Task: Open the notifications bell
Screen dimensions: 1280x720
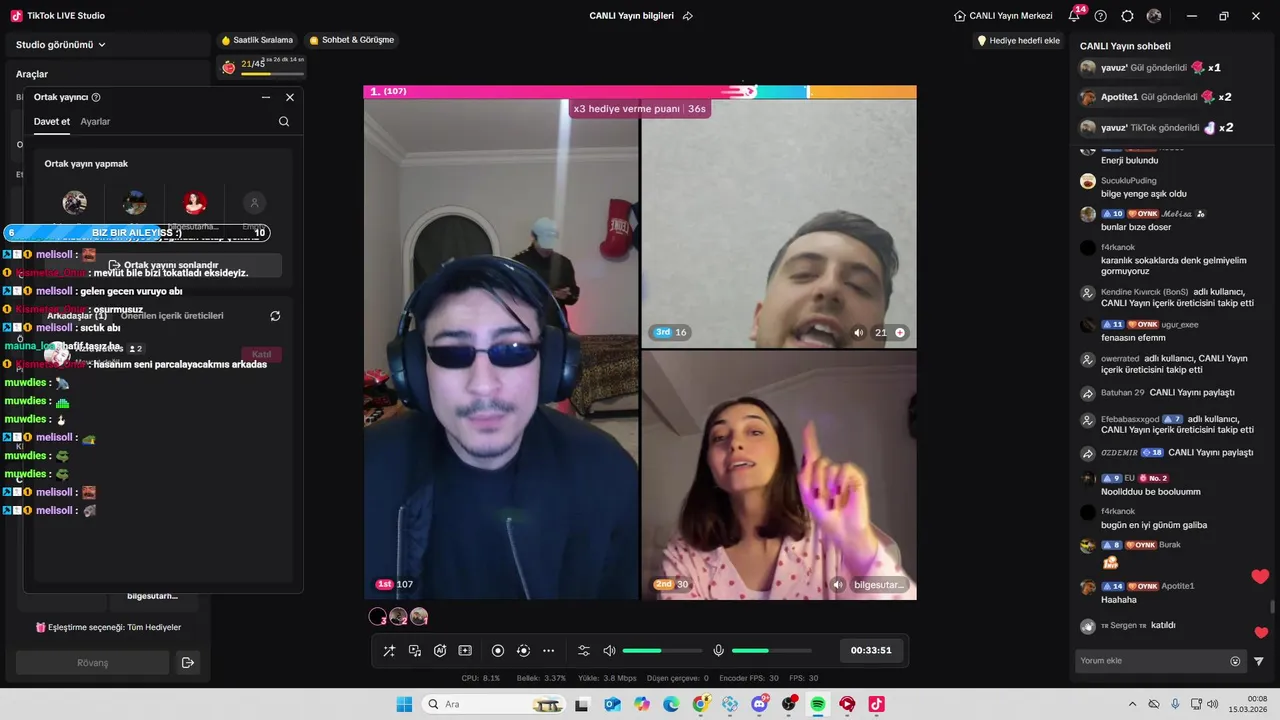Action: point(1075,16)
